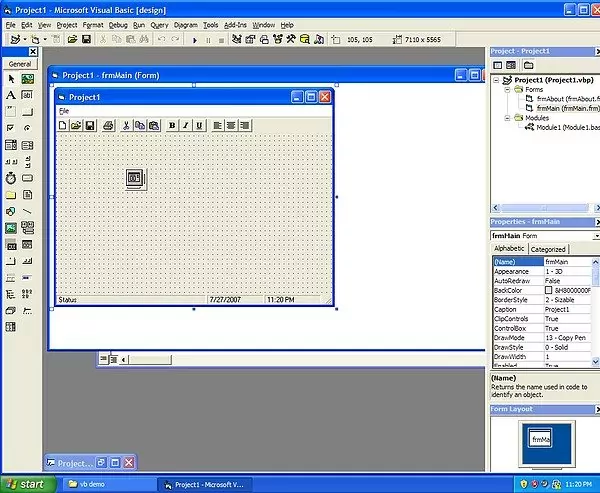Image resolution: width=600 pixels, height=493 pixels.
Task: Select the CheckBox control in the toolbox
Action: (x=11, y=128)
